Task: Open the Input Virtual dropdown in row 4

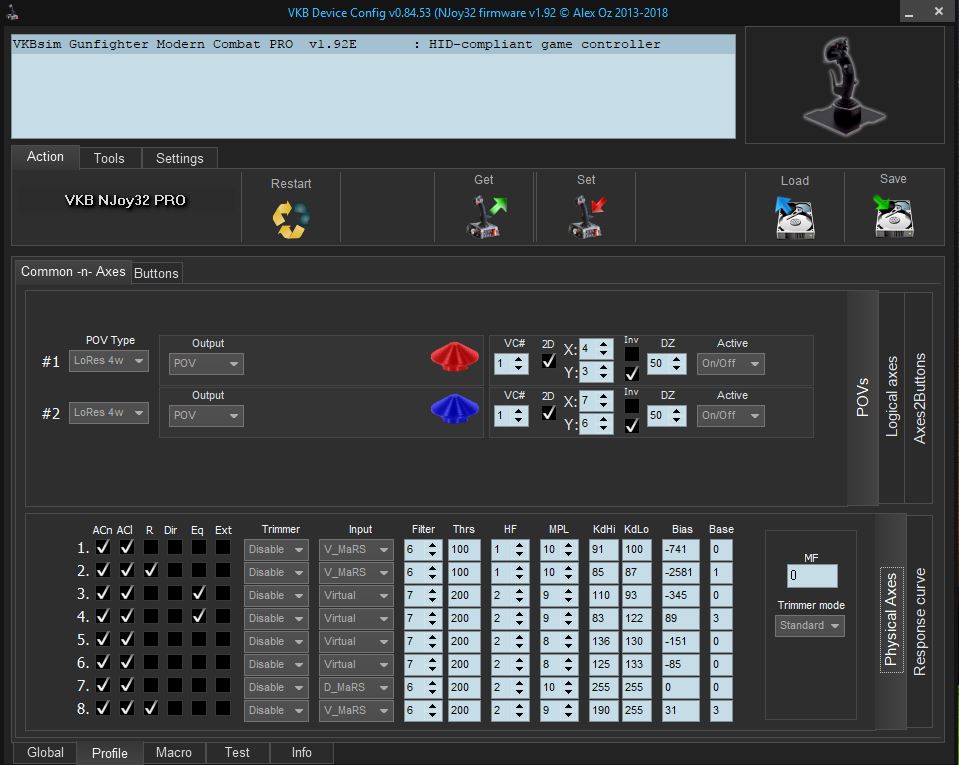Action: [x=356, y=618]
